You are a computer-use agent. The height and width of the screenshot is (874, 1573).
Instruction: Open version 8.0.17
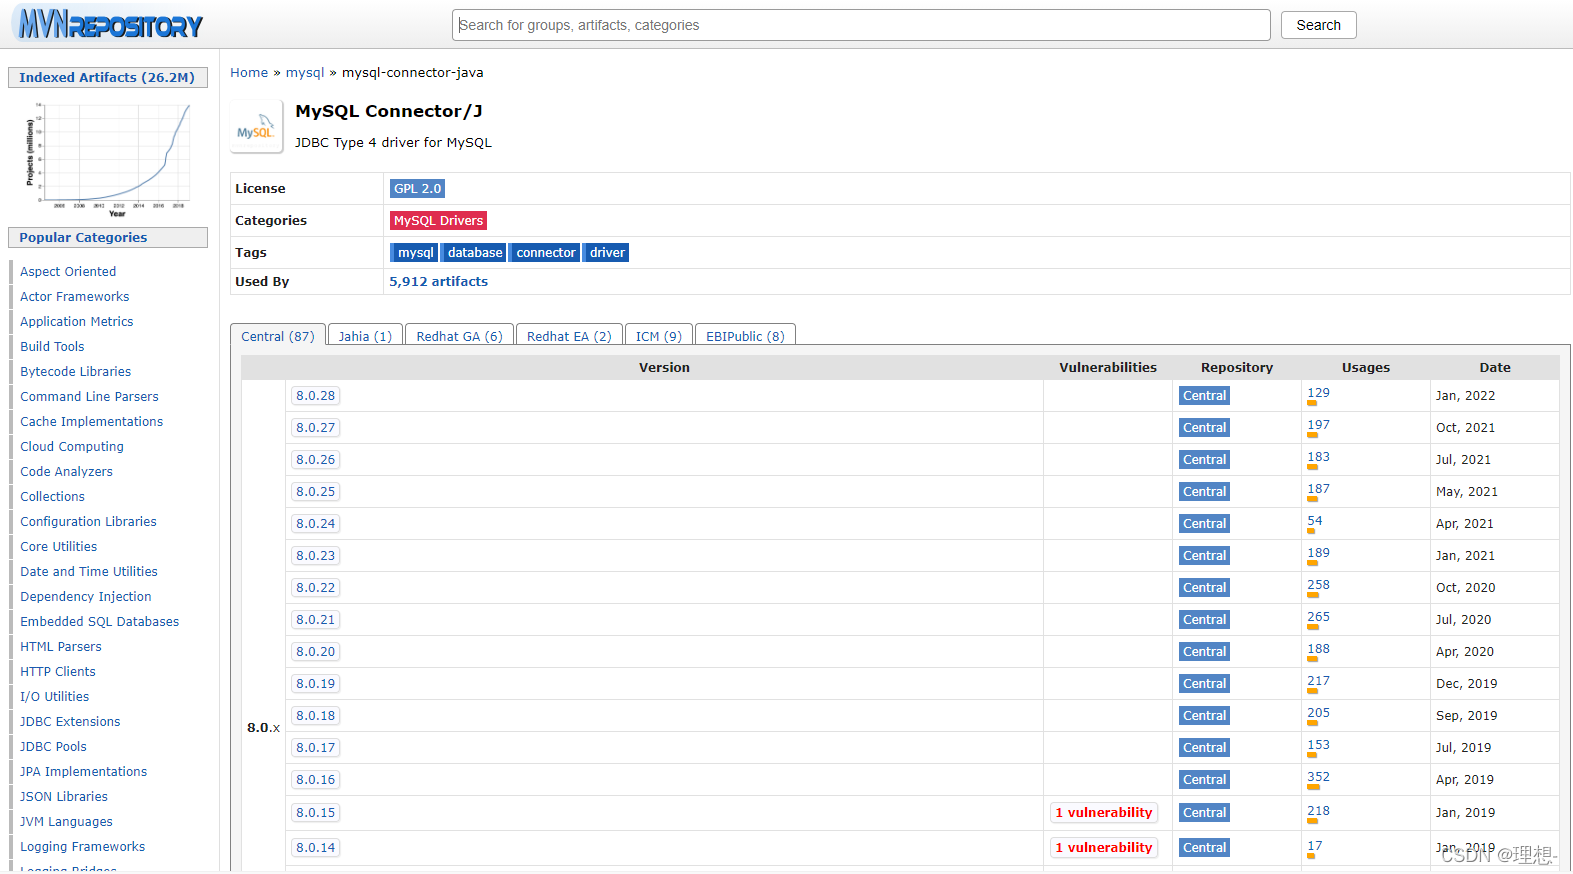[x=315, y=748]
